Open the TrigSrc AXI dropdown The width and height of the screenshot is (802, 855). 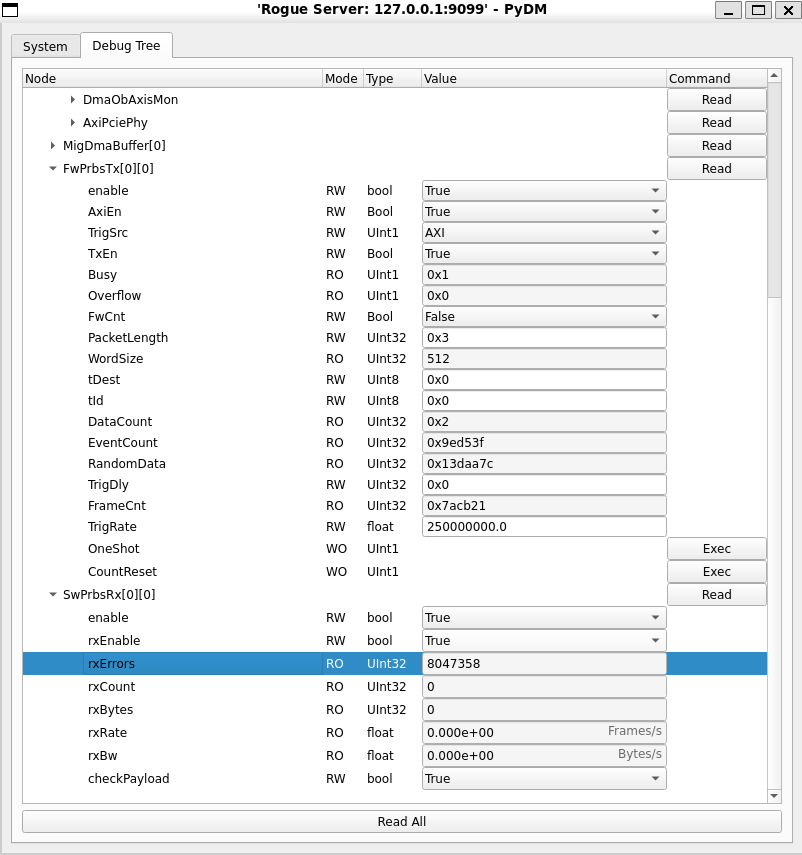(x=543, y=233)
